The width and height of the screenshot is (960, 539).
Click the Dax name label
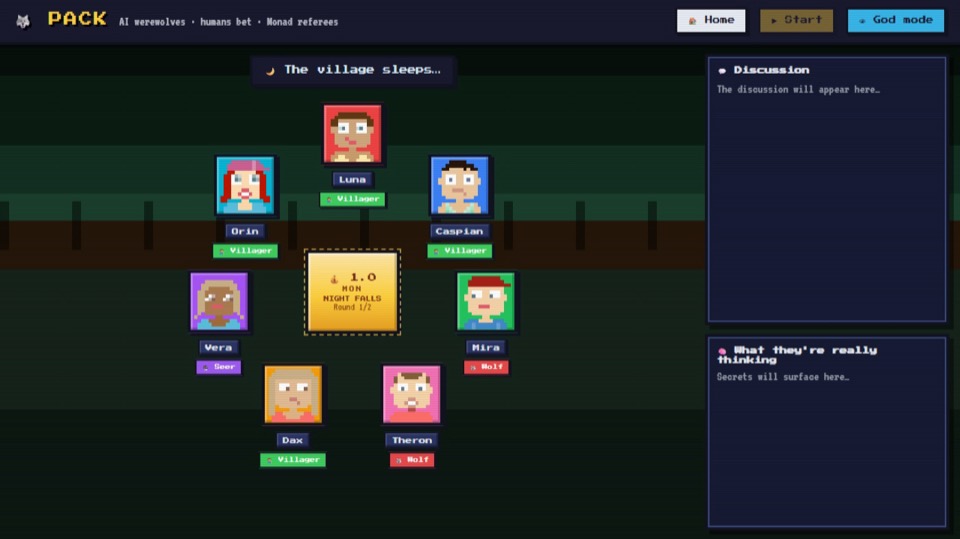293,440
